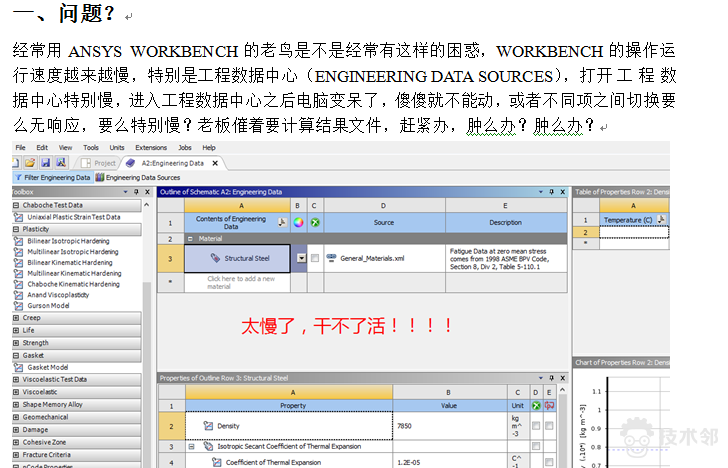Close the A2:Engineering Data tab
The width and height of the screenshot is (728, 468).
click(215, 163)
